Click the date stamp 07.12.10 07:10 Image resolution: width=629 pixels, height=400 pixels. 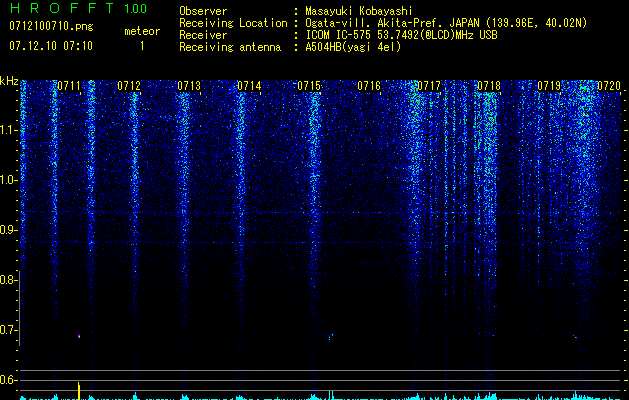51,46
